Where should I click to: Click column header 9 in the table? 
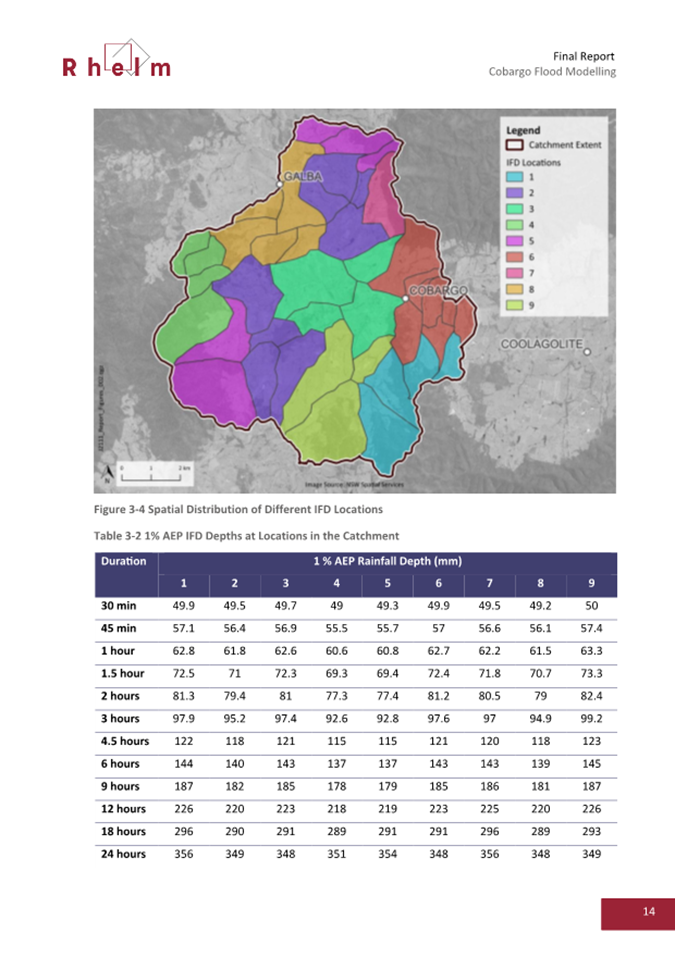pos(592,583)
